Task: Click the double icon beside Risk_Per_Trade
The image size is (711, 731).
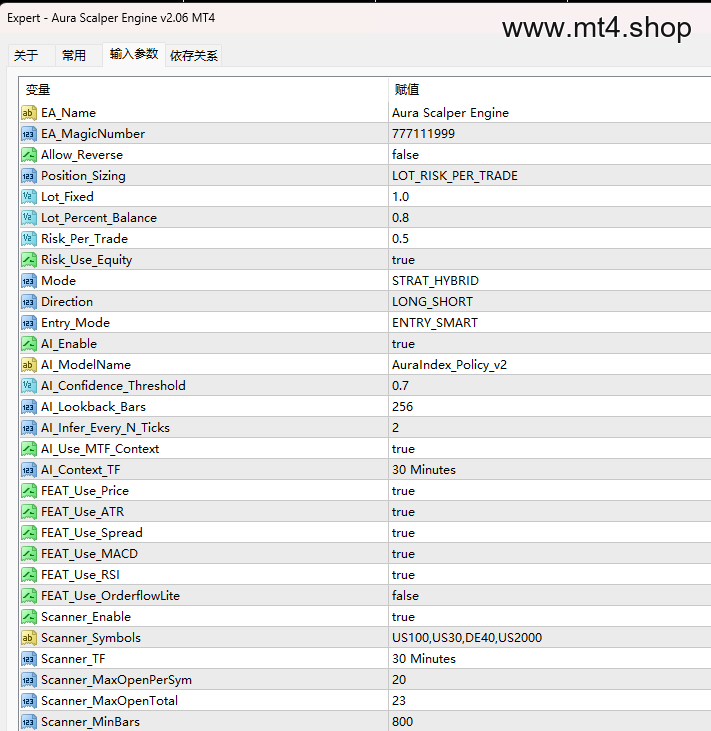Action: [28, 239]
